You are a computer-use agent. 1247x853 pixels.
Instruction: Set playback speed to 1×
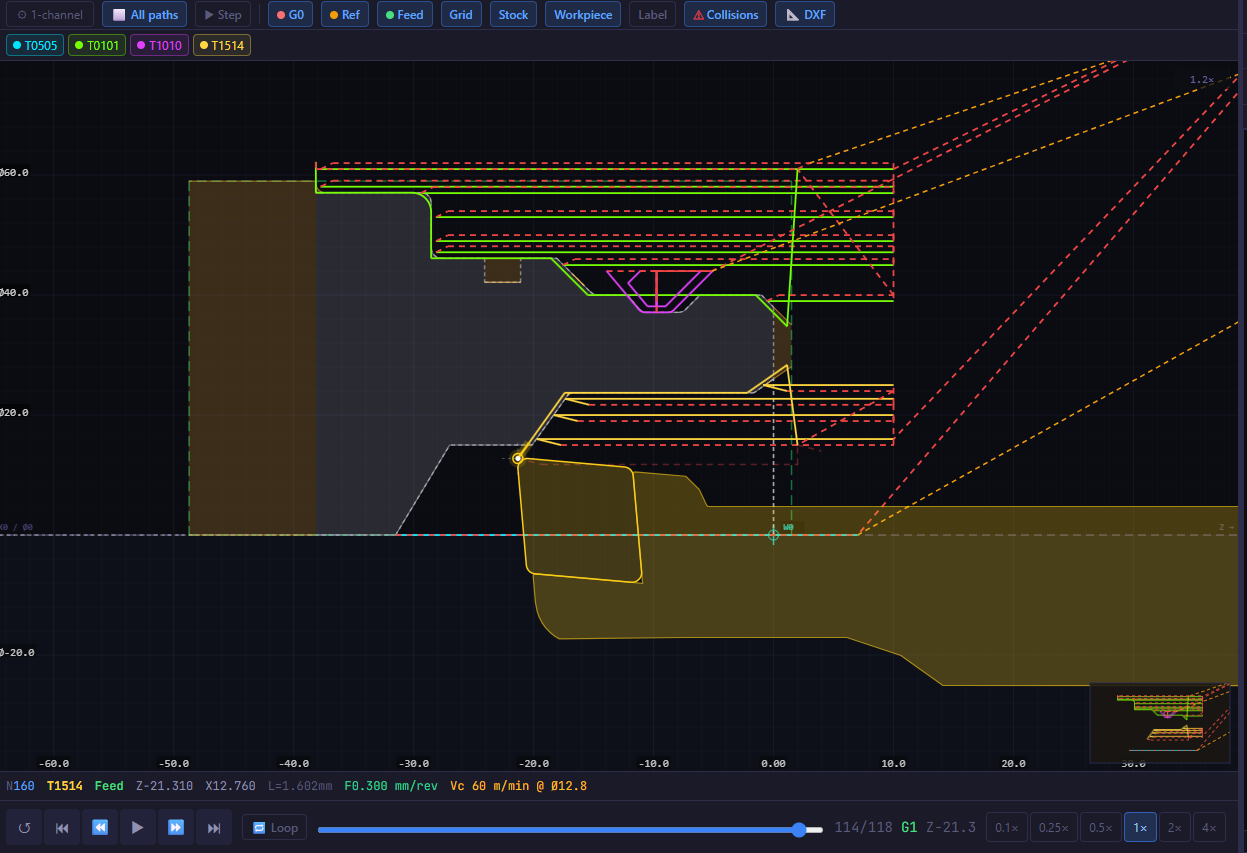point(1140,828)
